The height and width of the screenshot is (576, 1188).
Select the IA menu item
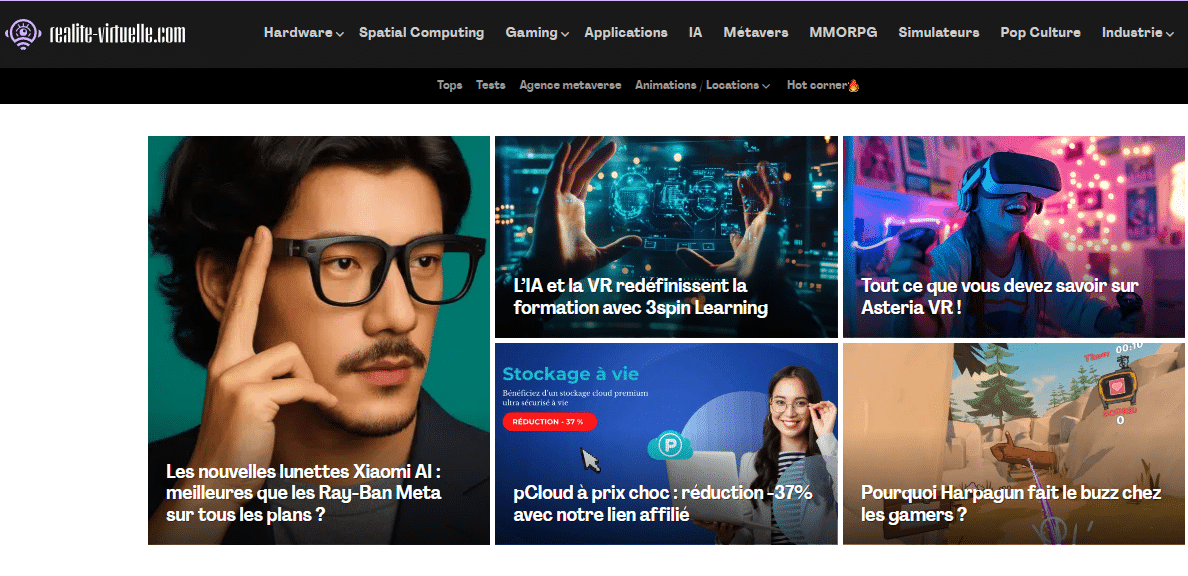pos(695,33)
